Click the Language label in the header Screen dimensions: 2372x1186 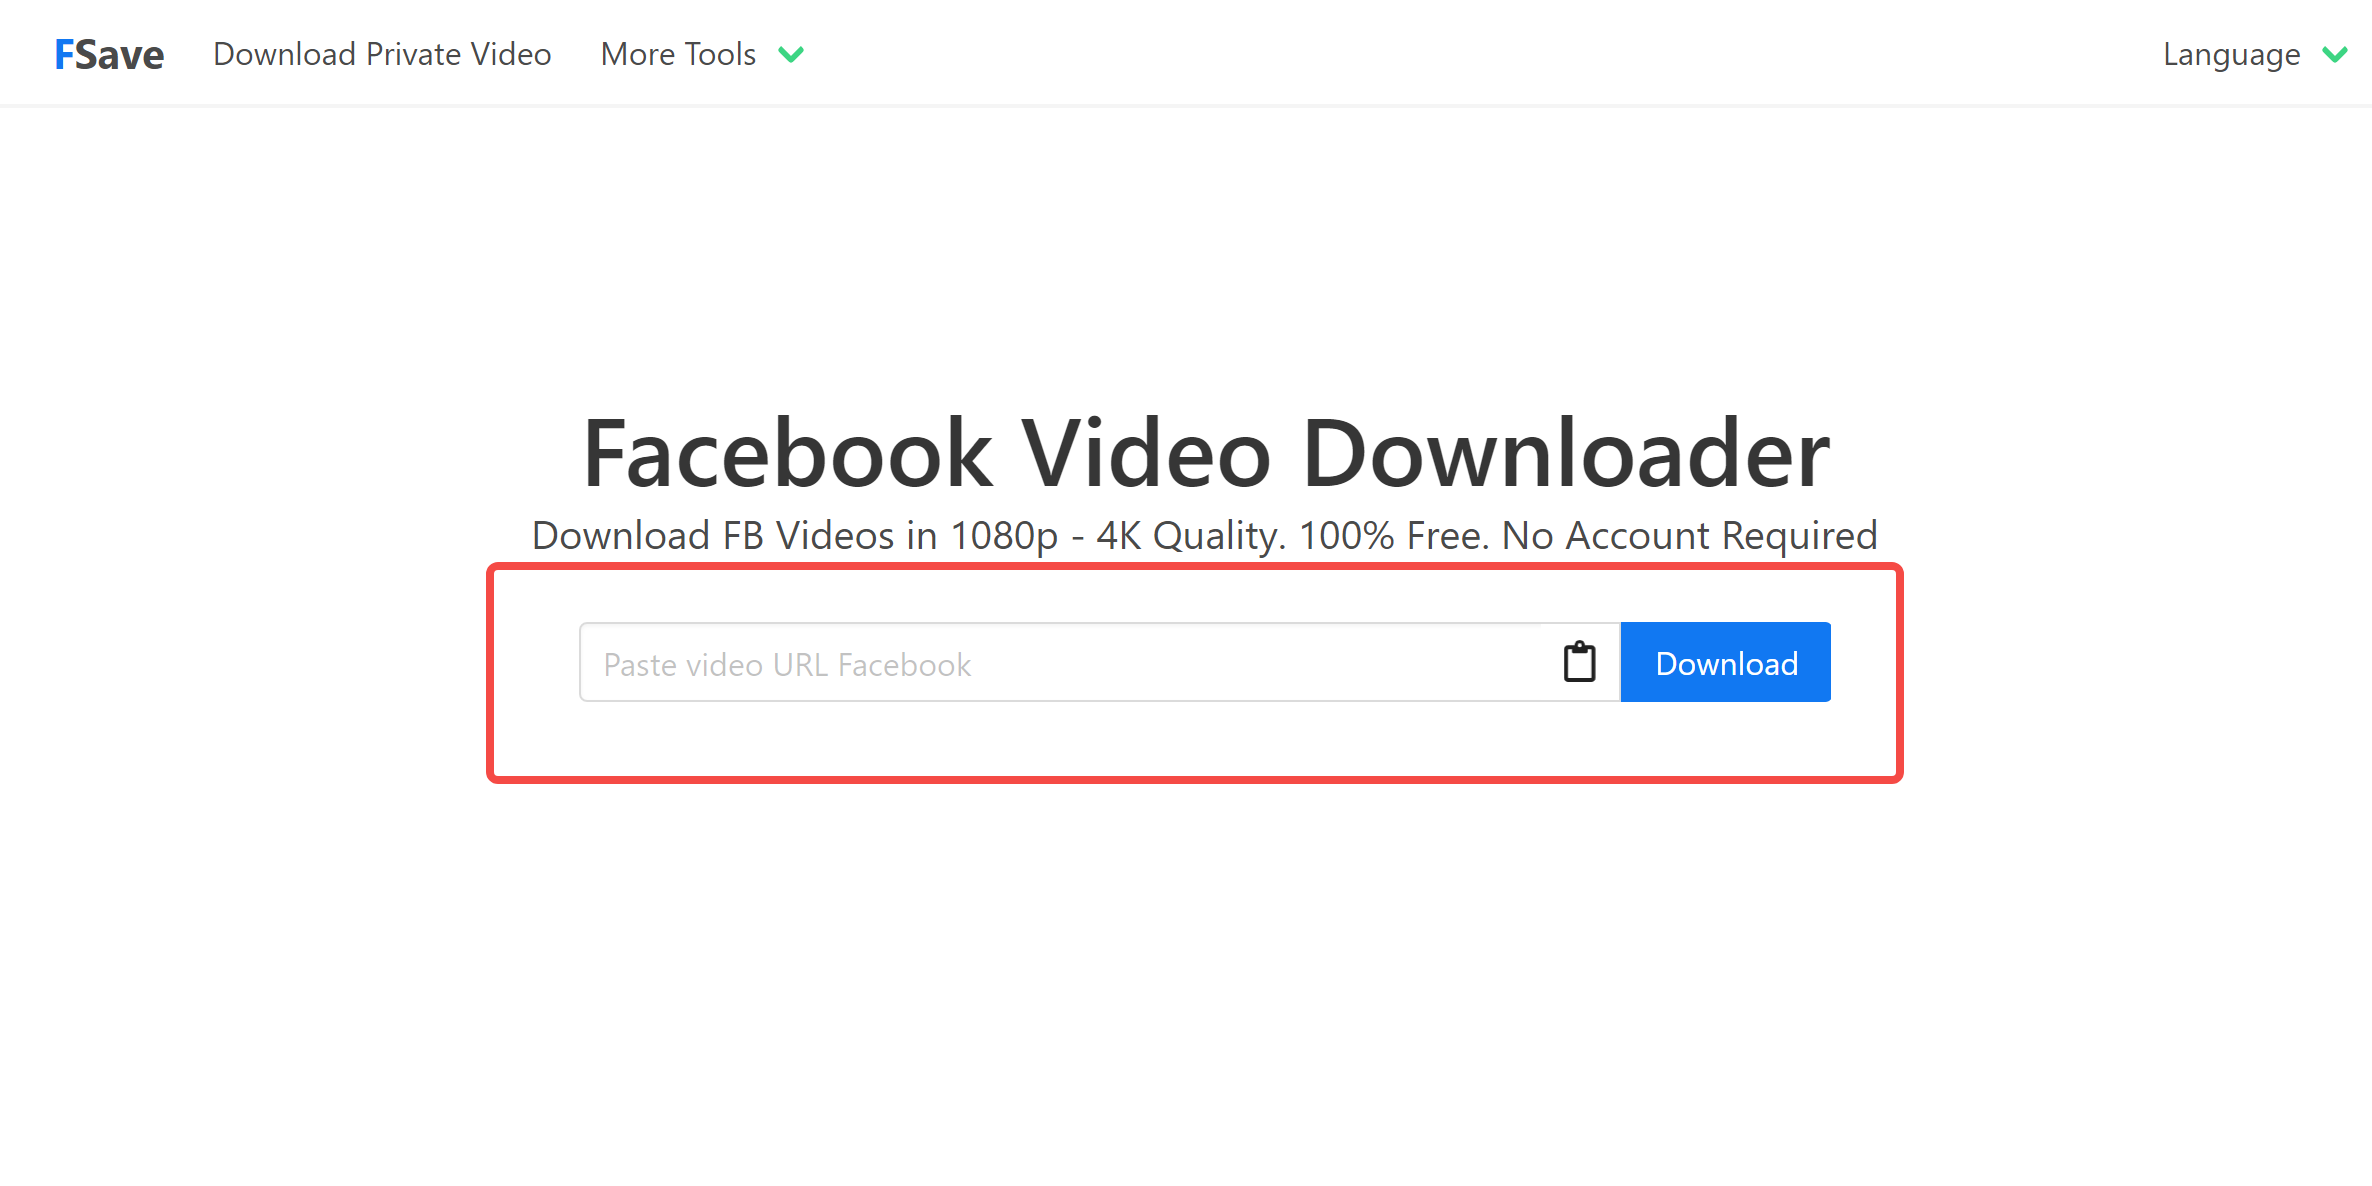tap(2231, 54)
